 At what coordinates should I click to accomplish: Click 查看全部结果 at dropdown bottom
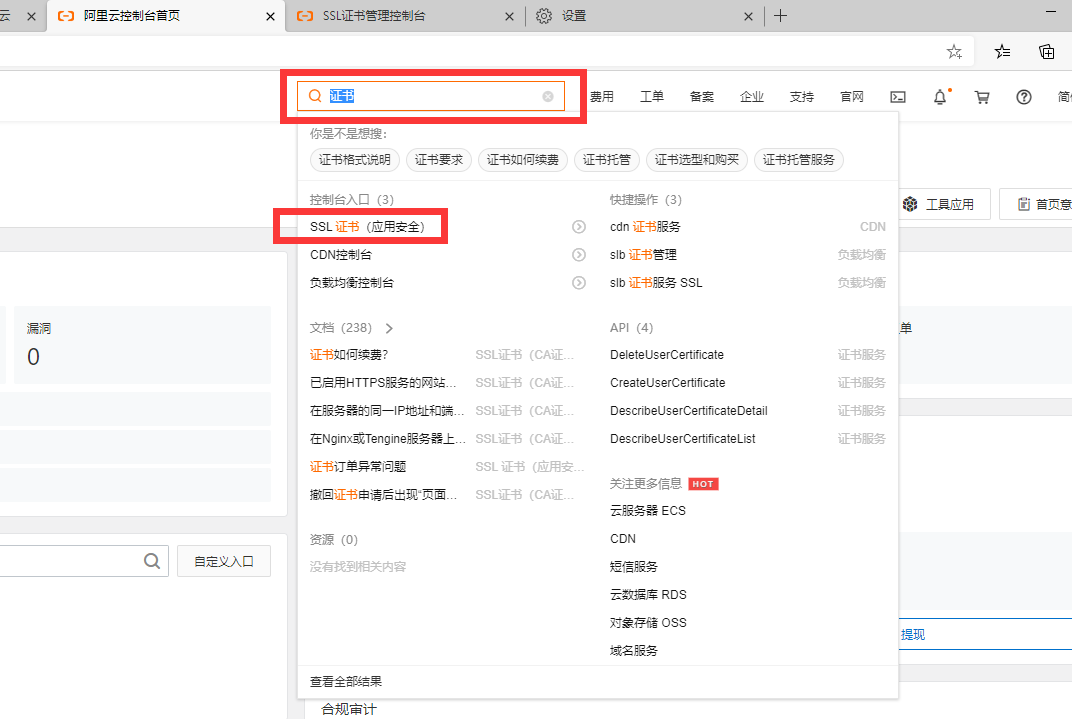tap(346, 681)
